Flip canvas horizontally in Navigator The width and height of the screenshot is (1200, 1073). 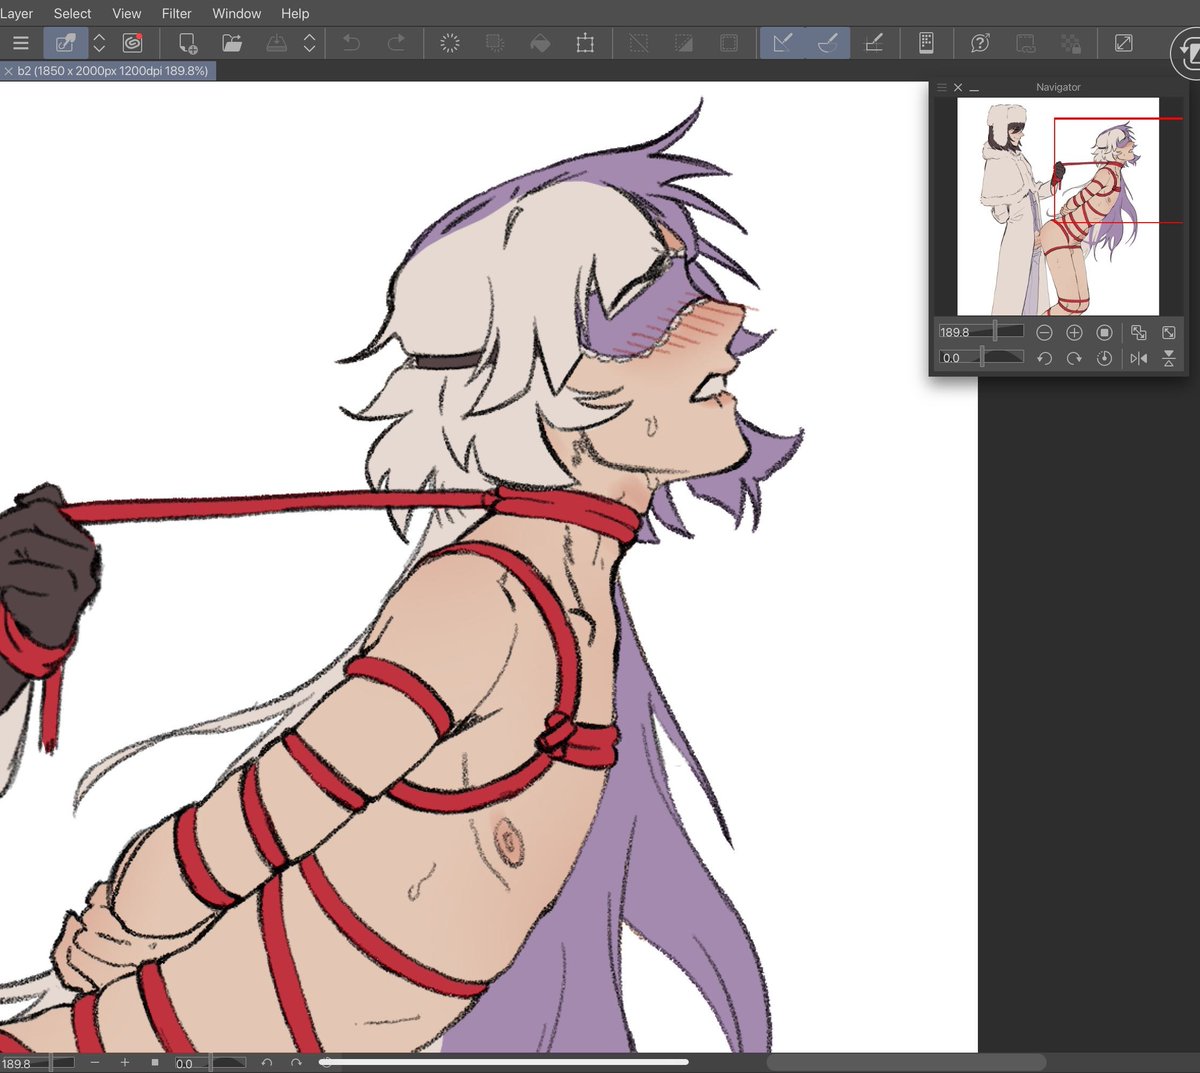pyautogui.click(x=1139, y=358)
